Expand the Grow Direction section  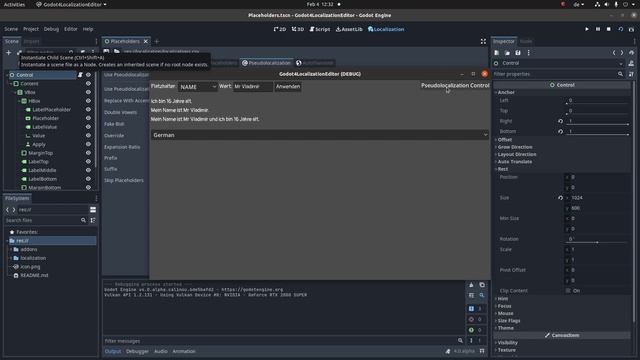coord(514,147)
